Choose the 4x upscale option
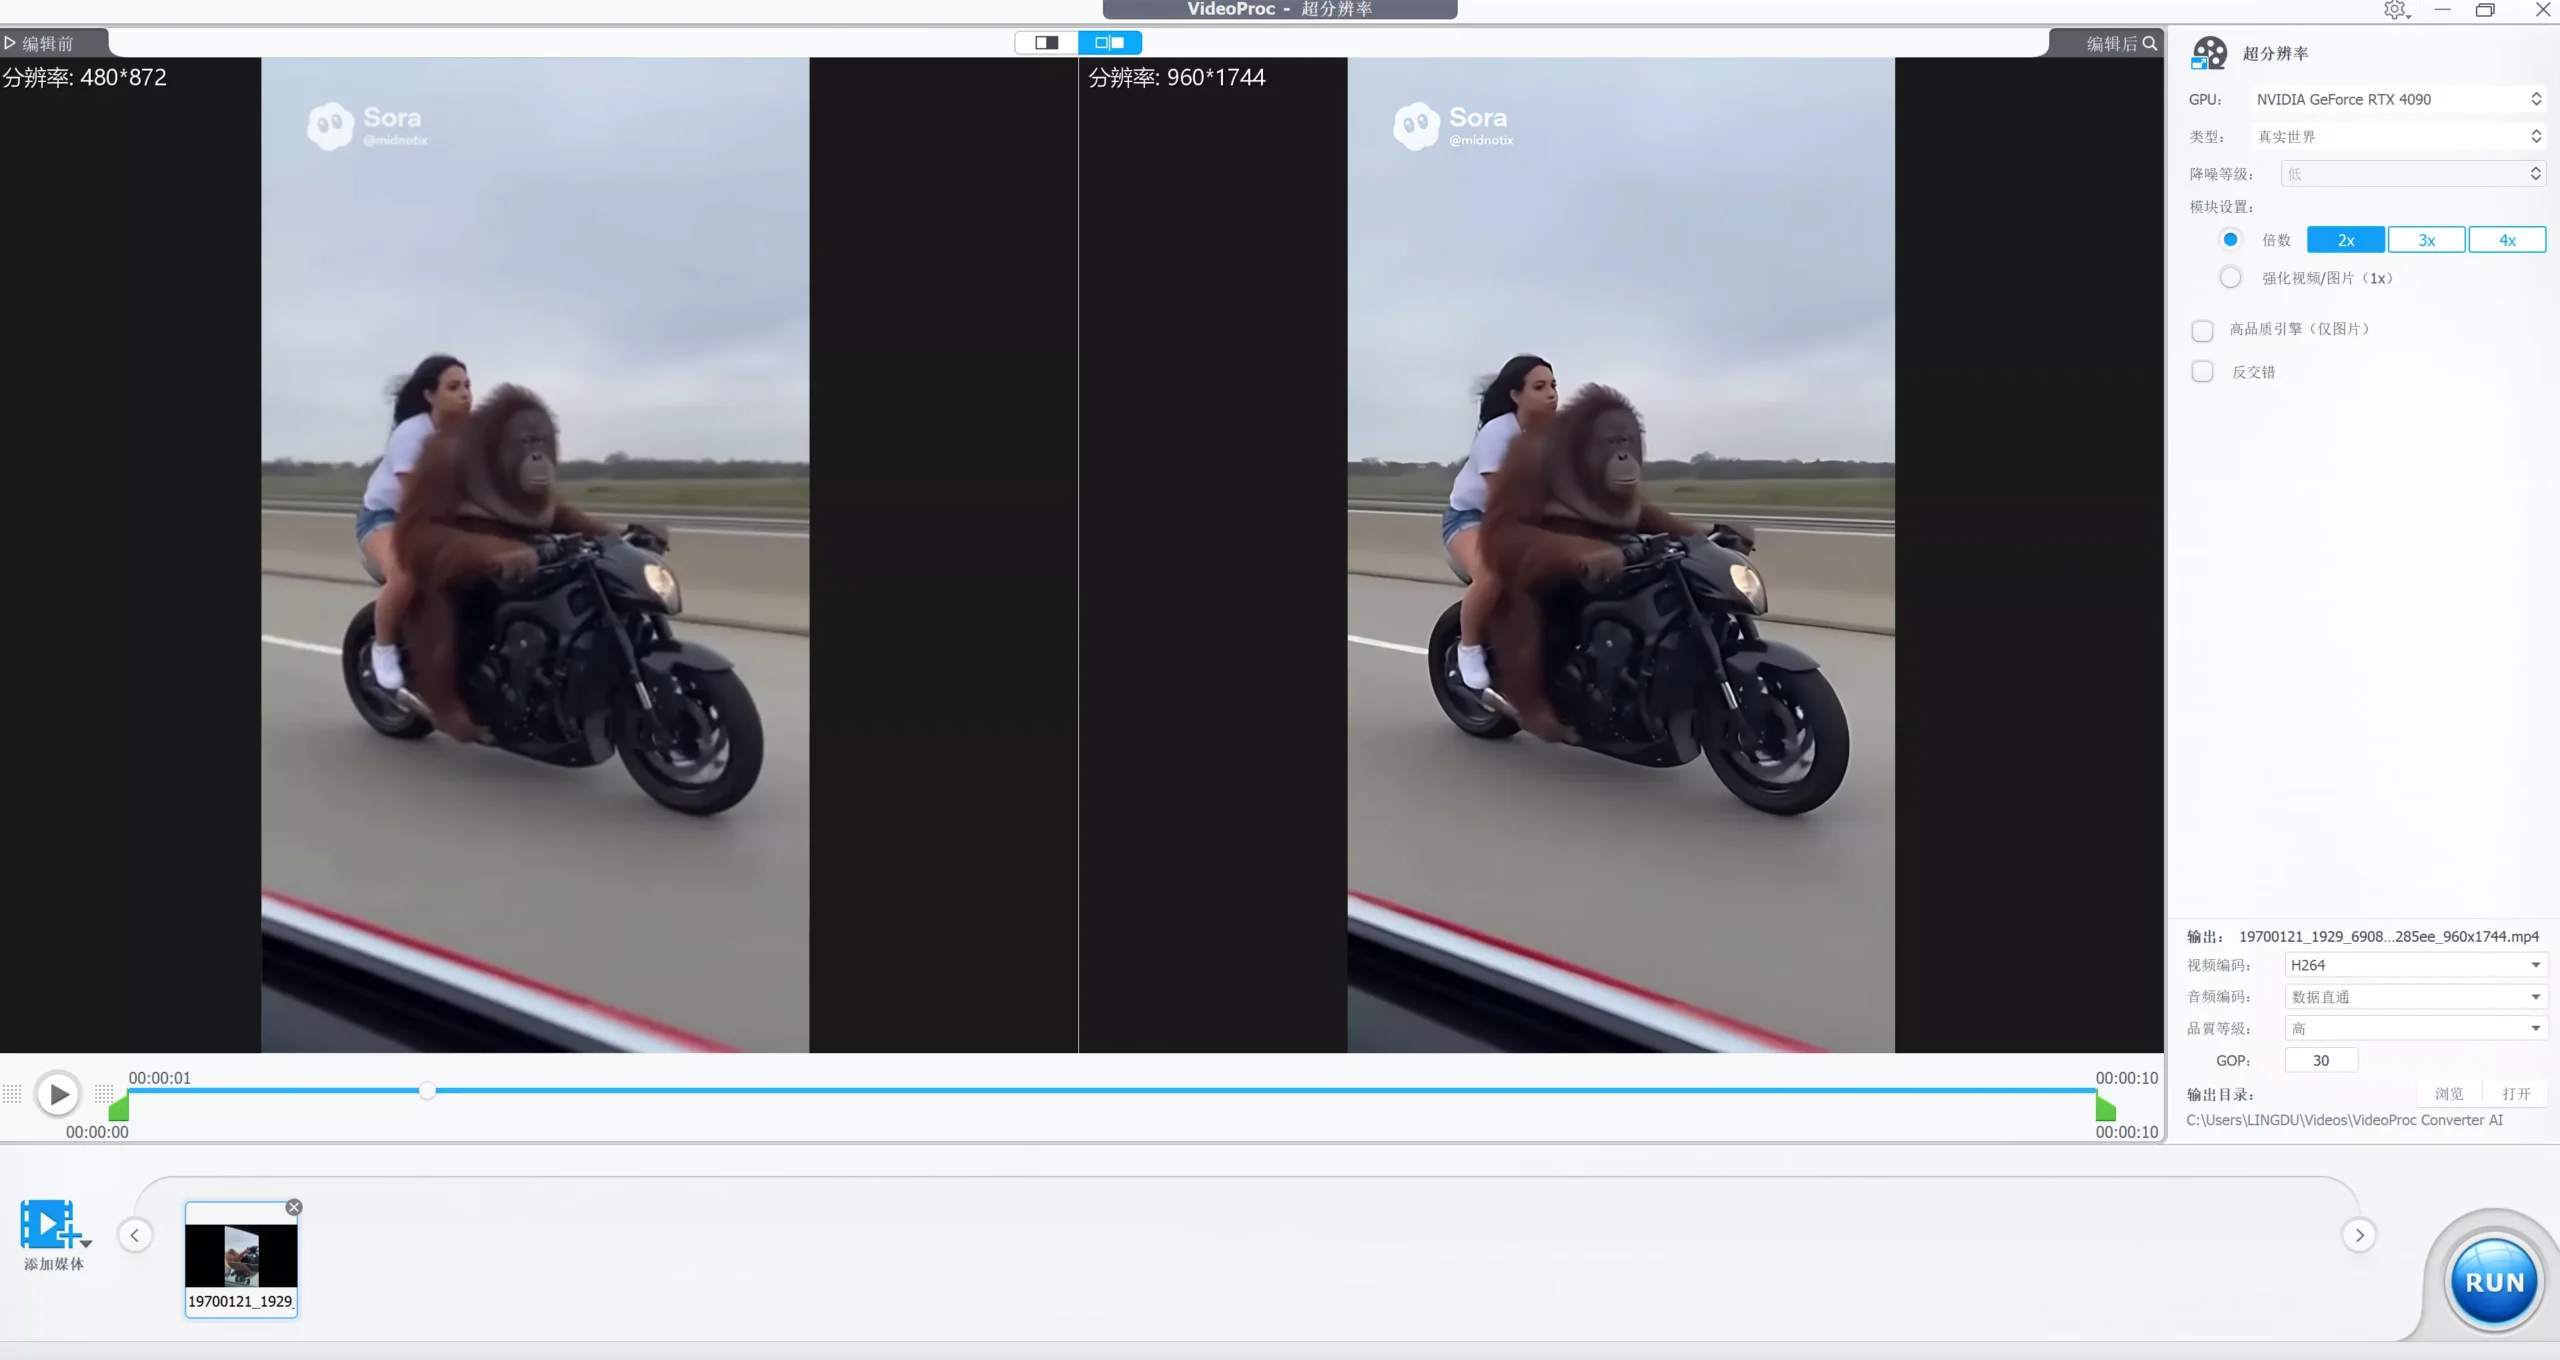Viewport: 2560px width, 1360px height. (2506, 240)
